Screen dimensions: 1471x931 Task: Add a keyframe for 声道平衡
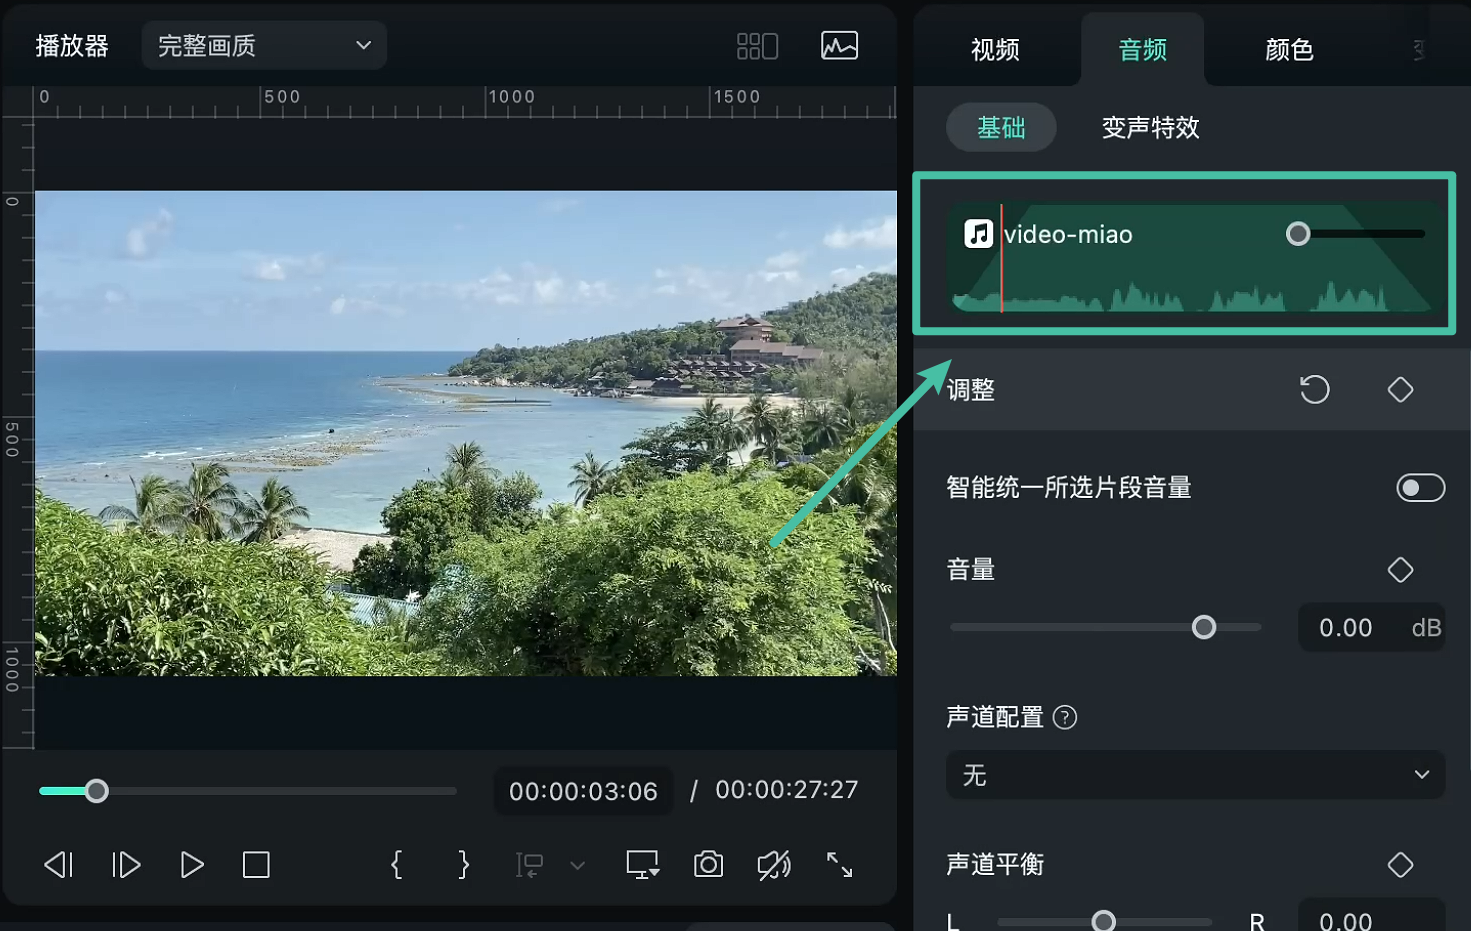(x=1400, y=864)
